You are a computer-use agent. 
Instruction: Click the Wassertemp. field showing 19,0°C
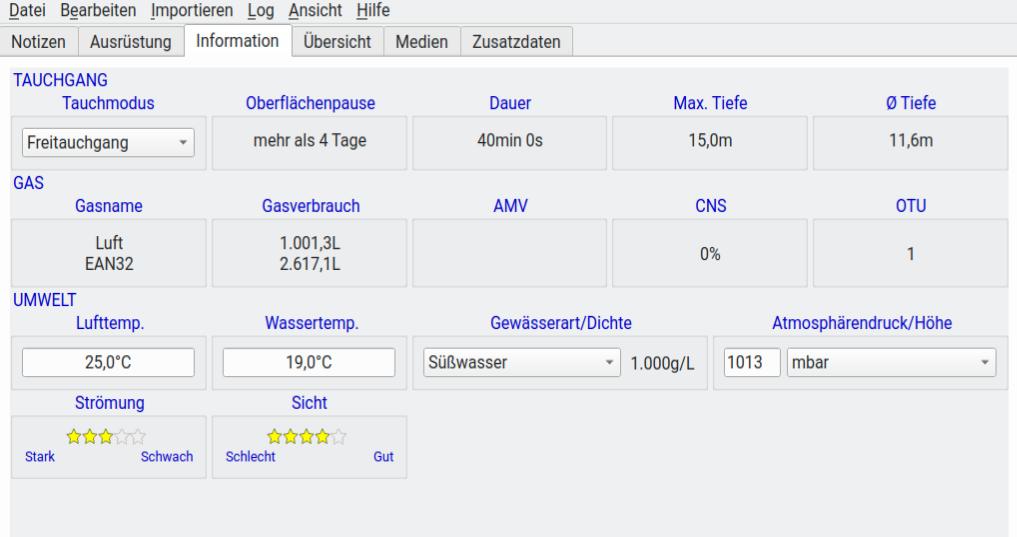coord(309,363)
